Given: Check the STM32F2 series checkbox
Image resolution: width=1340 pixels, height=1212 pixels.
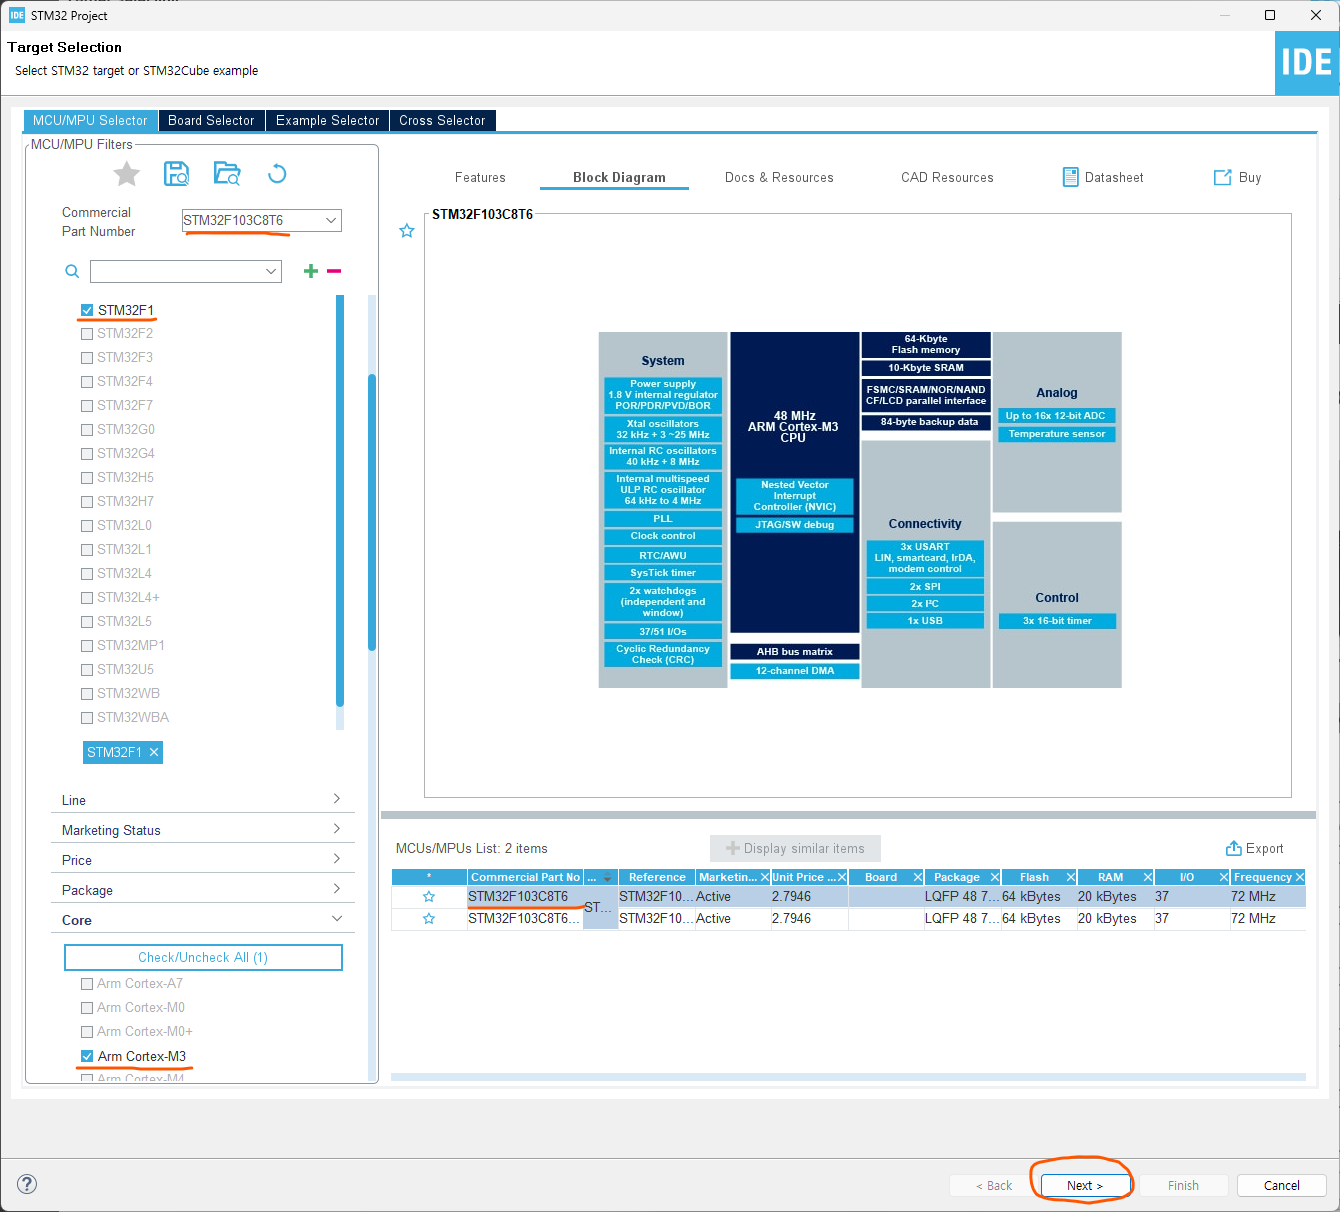Looking at the screenshot, I should tap(87, 334).
